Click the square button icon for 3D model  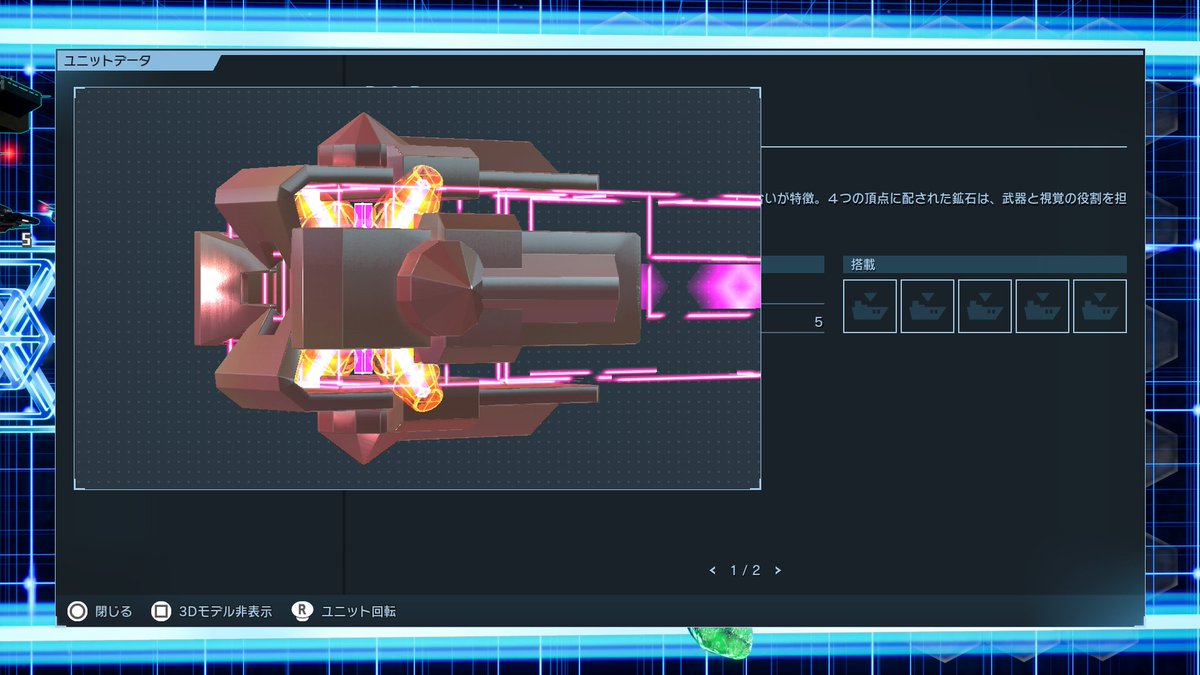(161, 611)
